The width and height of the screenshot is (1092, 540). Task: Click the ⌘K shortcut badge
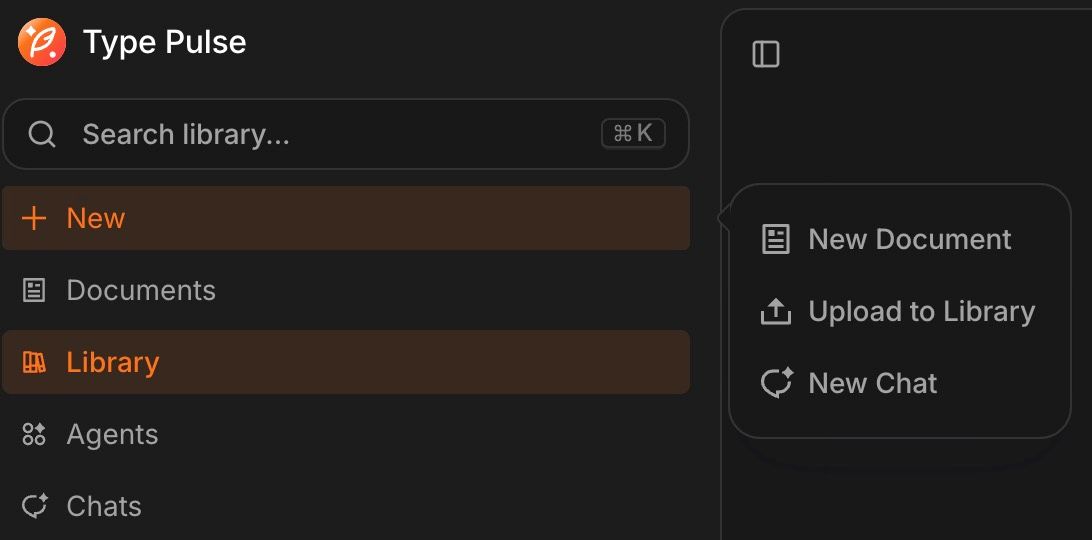633,134
